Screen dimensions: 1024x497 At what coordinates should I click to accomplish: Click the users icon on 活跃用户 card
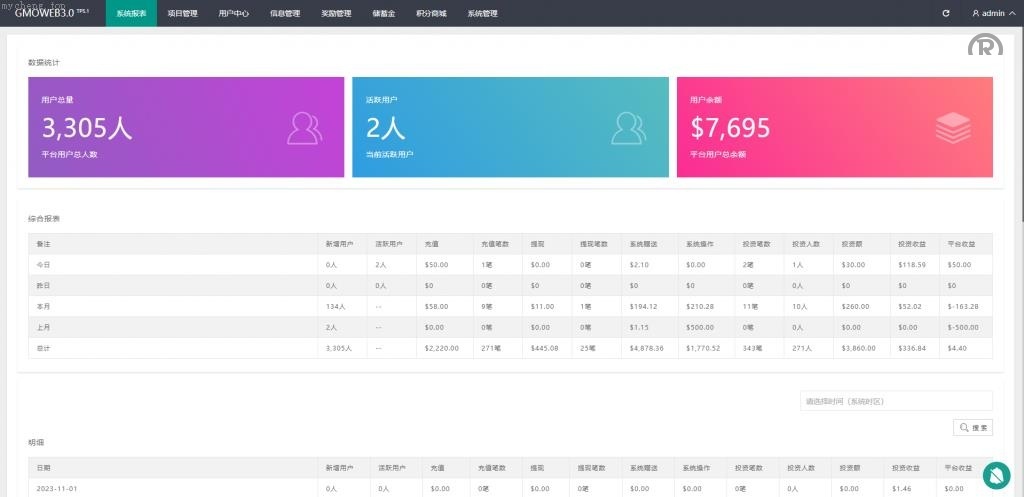(629, 128)
